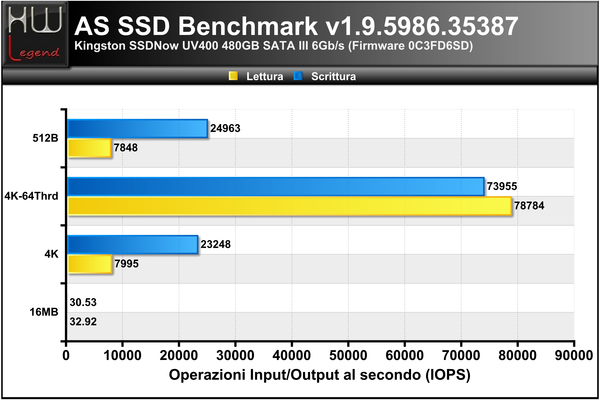Select the value 78784
Image resolution: width=600 pixels, height=400 pixels.
point(529,206)
